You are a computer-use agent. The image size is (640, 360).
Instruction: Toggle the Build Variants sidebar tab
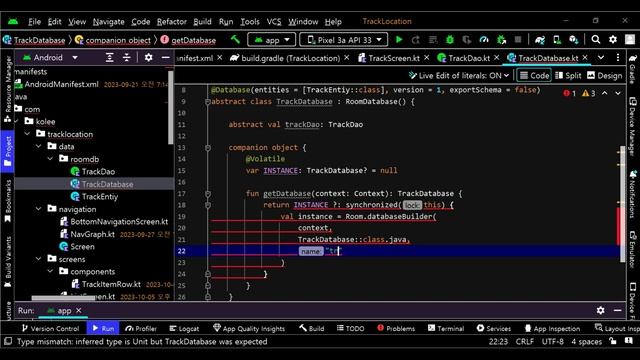pos(8,262)
